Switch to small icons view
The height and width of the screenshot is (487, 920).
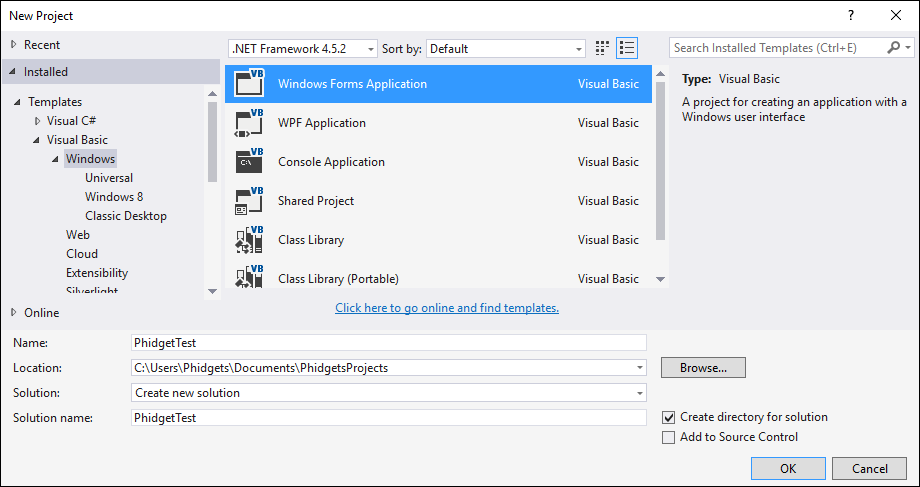coord(602,49)
